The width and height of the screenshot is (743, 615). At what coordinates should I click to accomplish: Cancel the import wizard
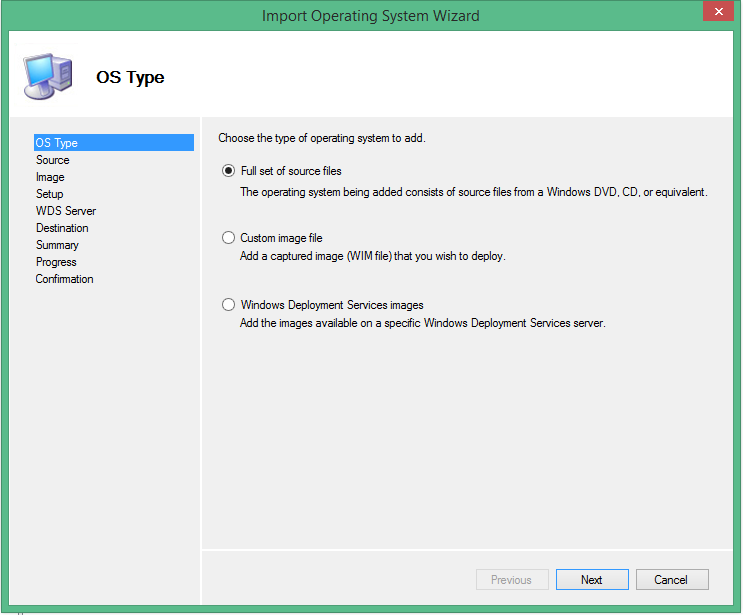pyautogui.click(x=671, y=580)
